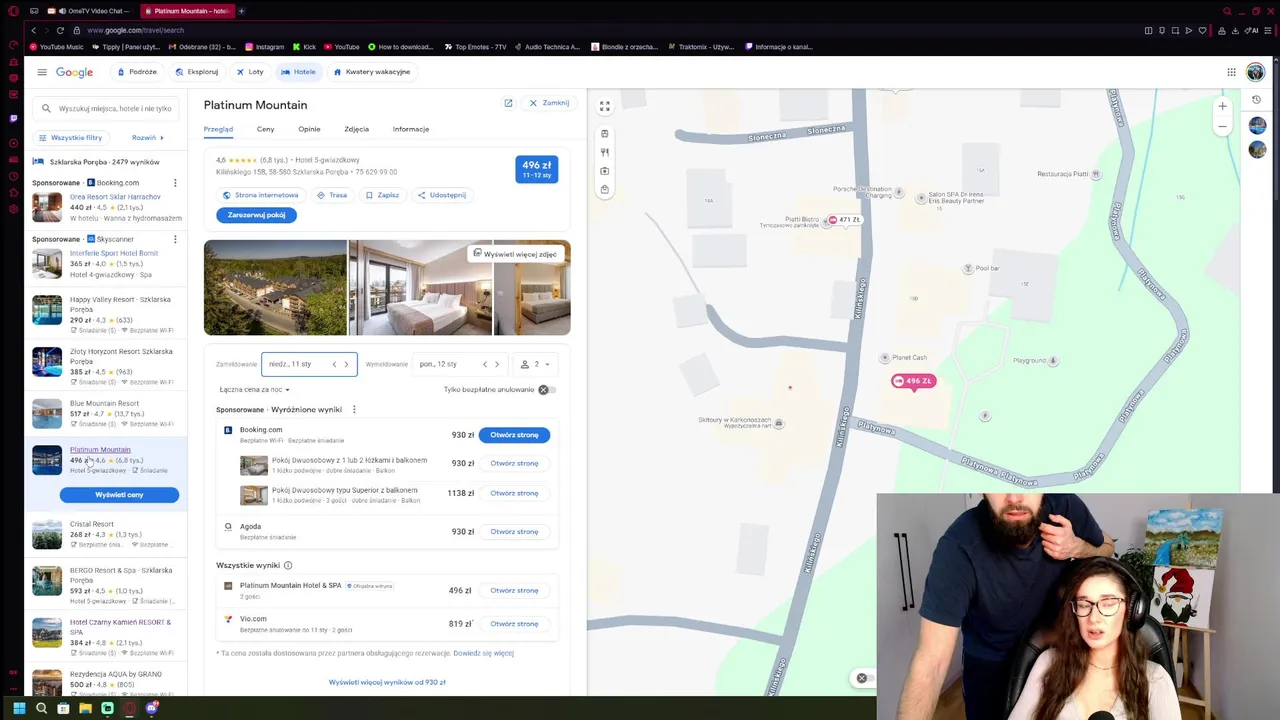The height and width of the screenshot is (720, 1280).
Task: Open the Eksploruj travel tab
Action: tap(196, 72)
